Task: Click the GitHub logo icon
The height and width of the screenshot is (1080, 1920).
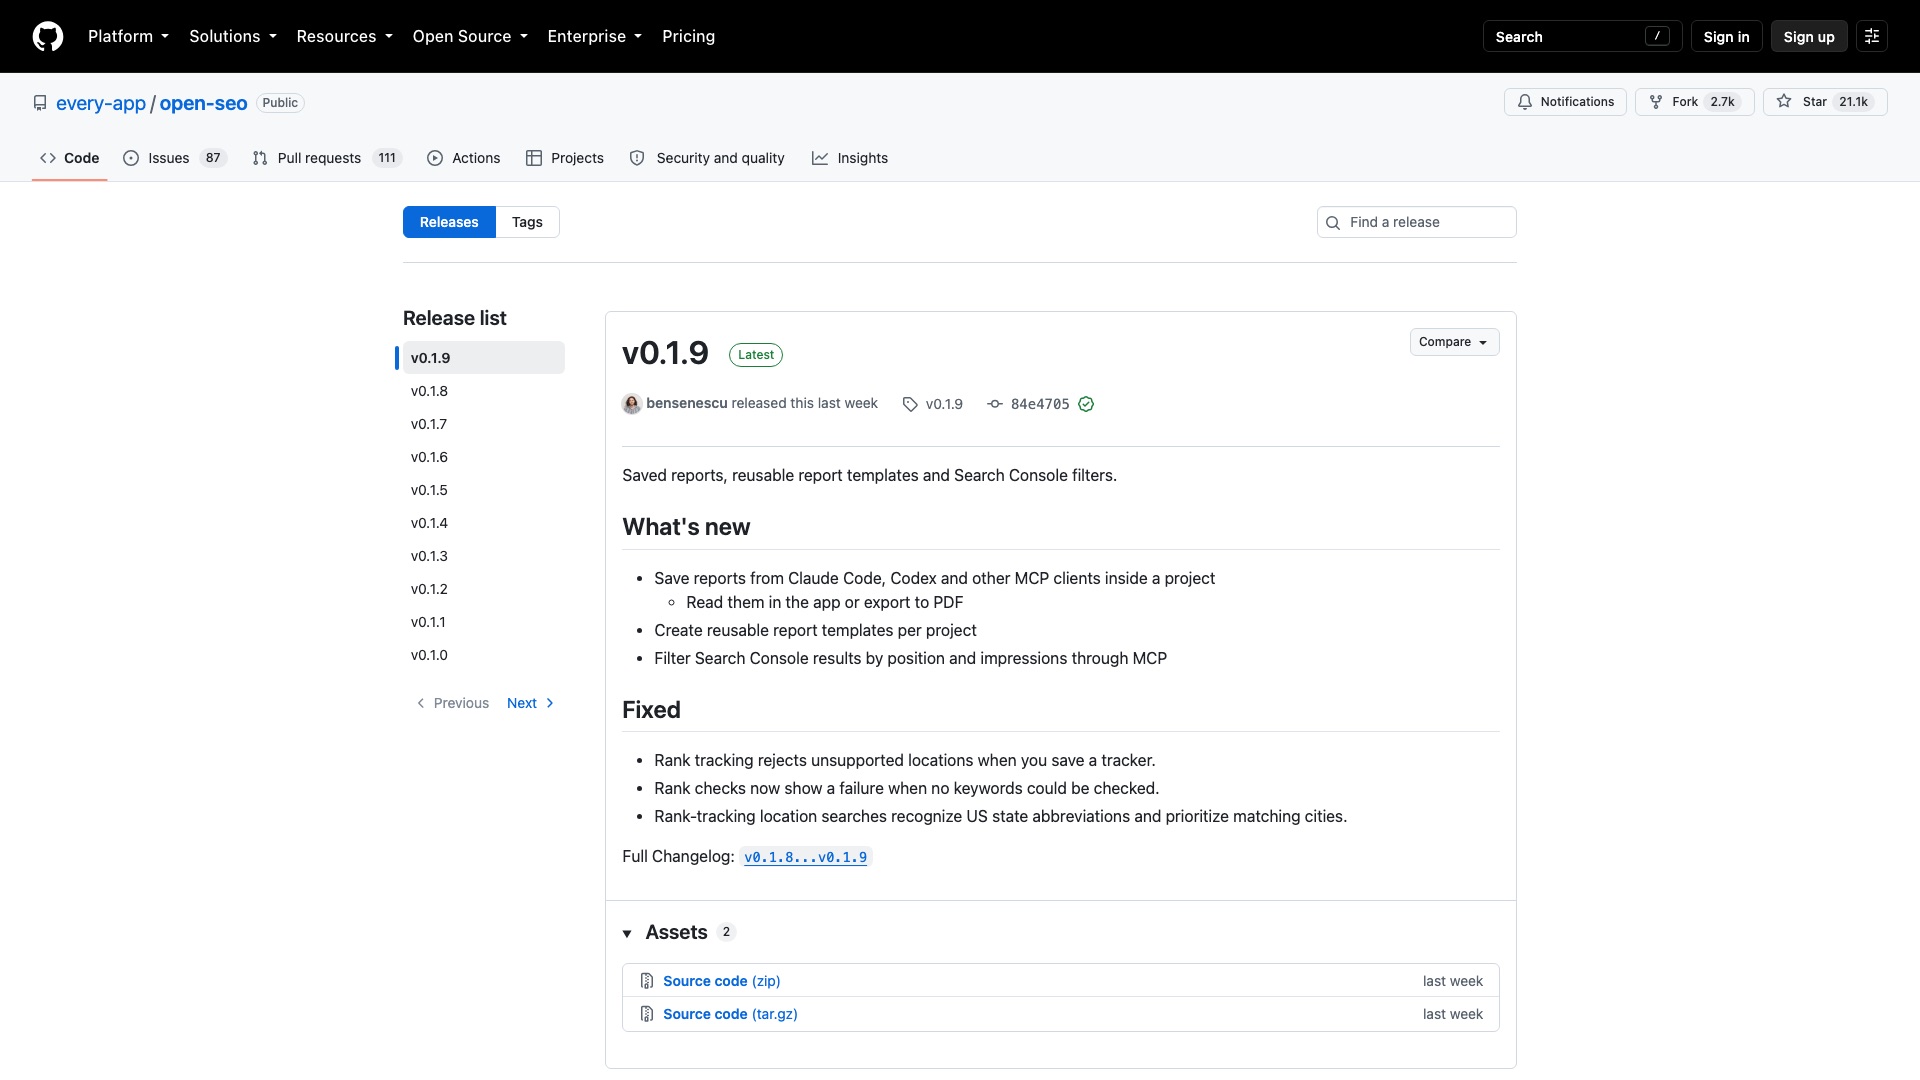Action: 48,36
